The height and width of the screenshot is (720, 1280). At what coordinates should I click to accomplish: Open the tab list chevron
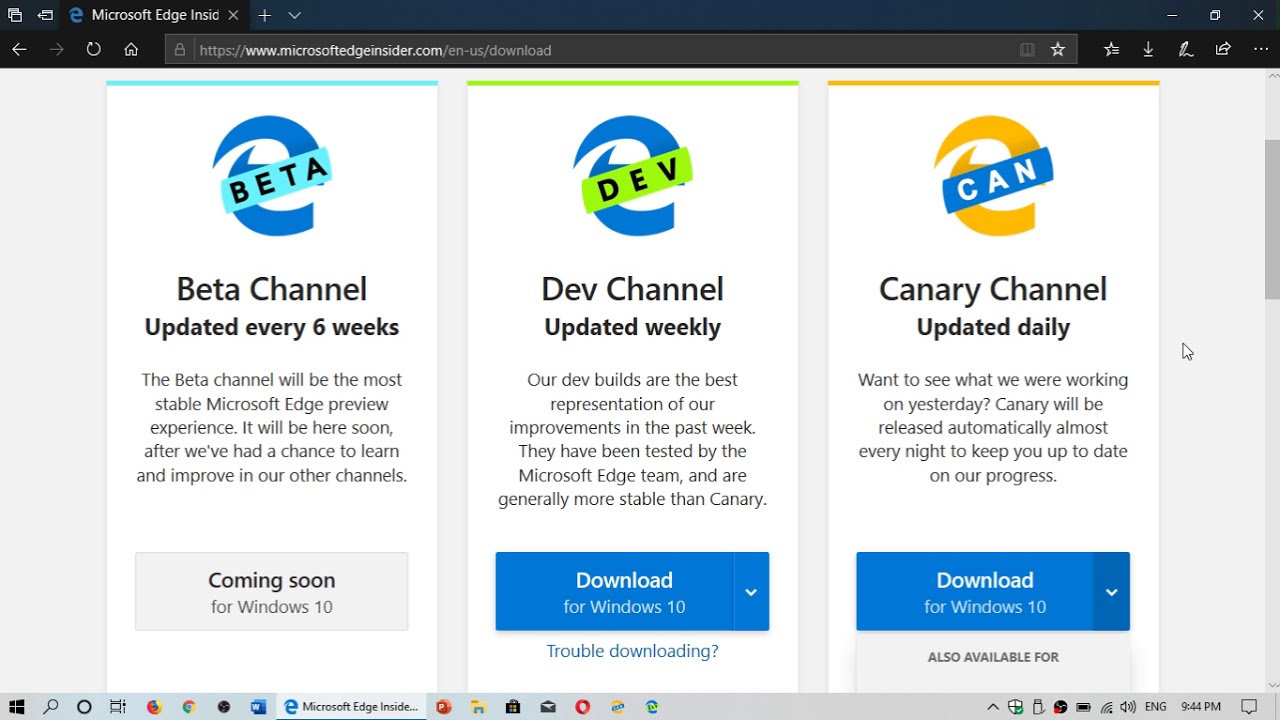tap(294, 16)
